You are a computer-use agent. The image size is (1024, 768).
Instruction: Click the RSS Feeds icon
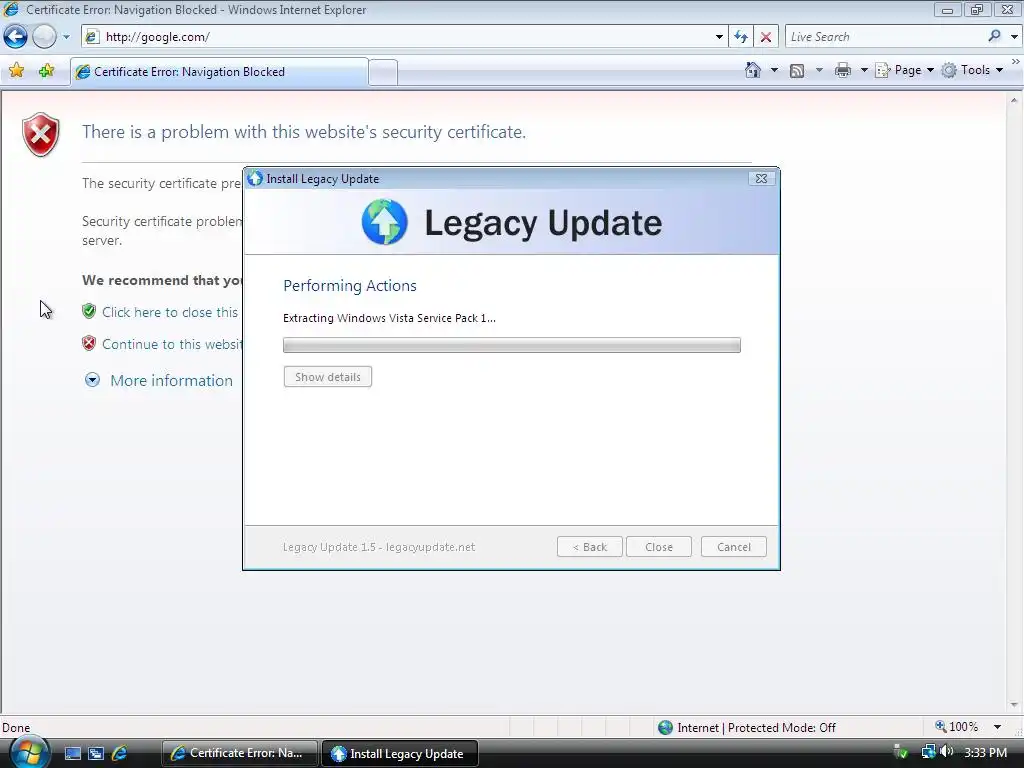coord(797,71)
